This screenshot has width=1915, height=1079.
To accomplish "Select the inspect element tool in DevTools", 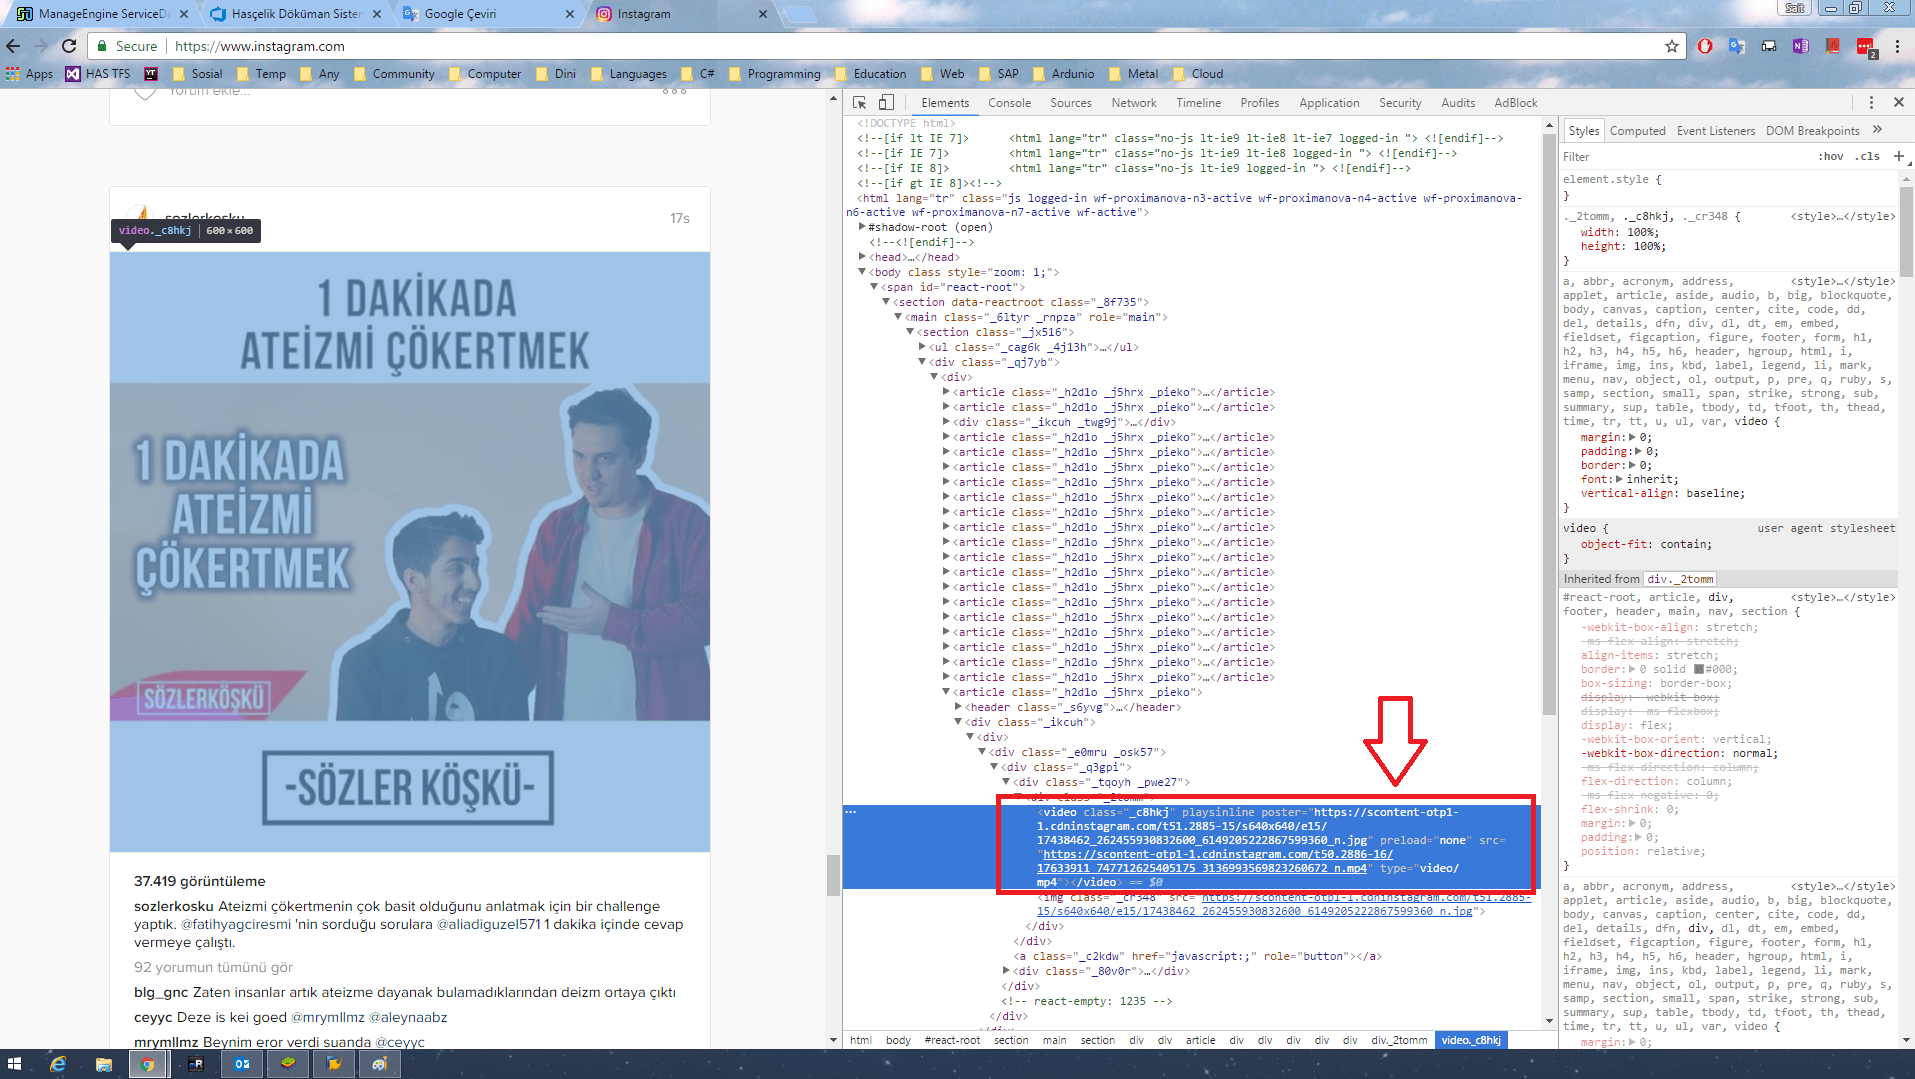I will [858, 102].
